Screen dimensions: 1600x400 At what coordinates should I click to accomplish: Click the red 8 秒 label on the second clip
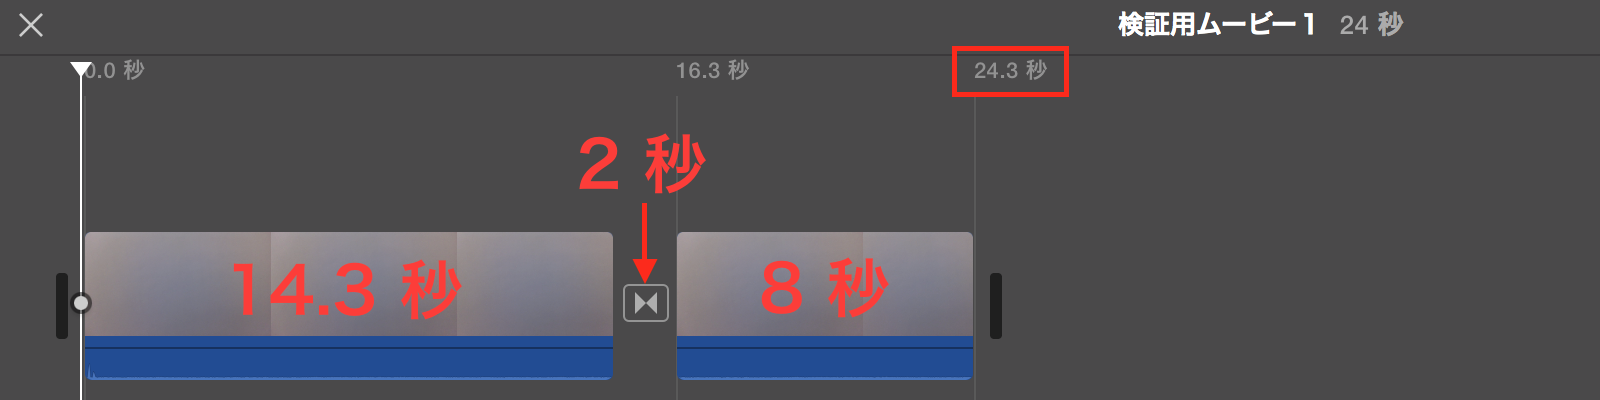pyautogui.click(x=824, y=288)
